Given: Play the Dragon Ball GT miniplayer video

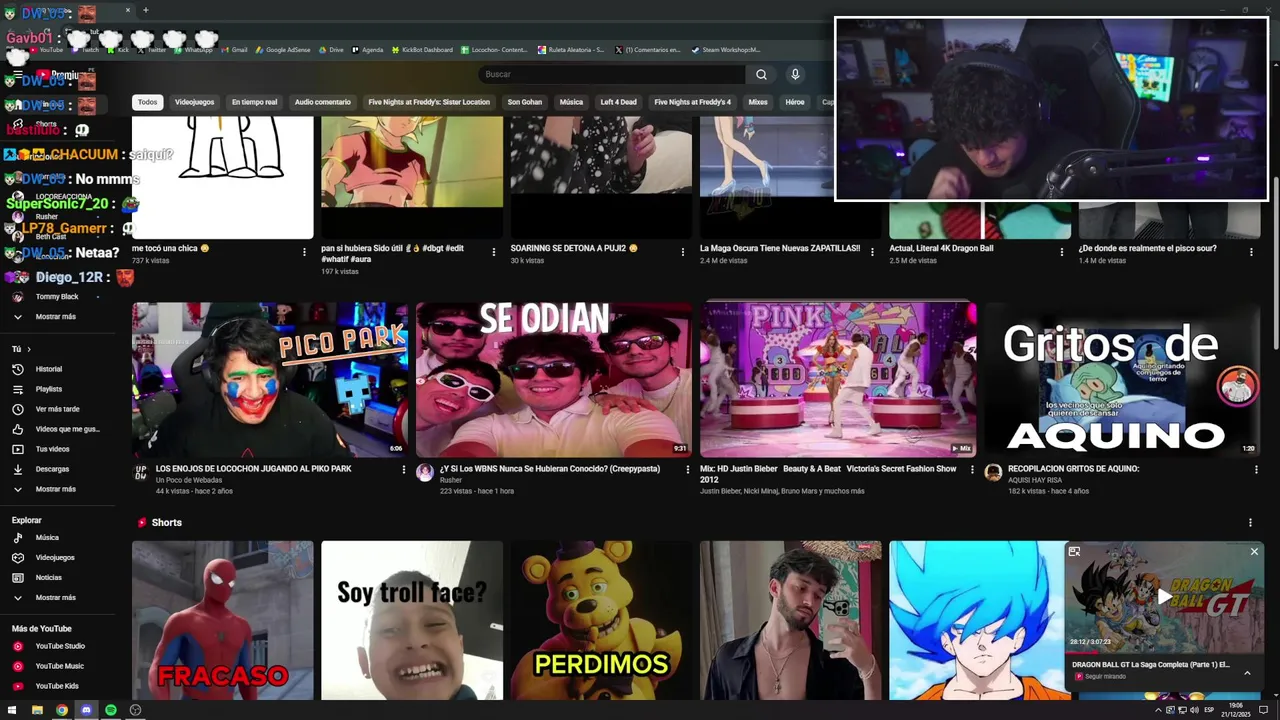Looking at the screenshot, I should tap(1164, 597).
